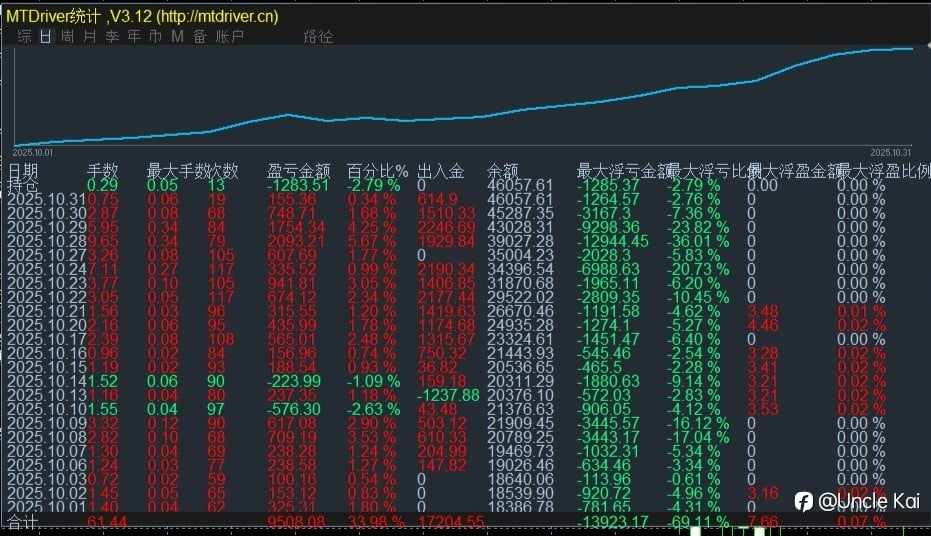Open the 周 weekly statistics tab

(68, 36)
